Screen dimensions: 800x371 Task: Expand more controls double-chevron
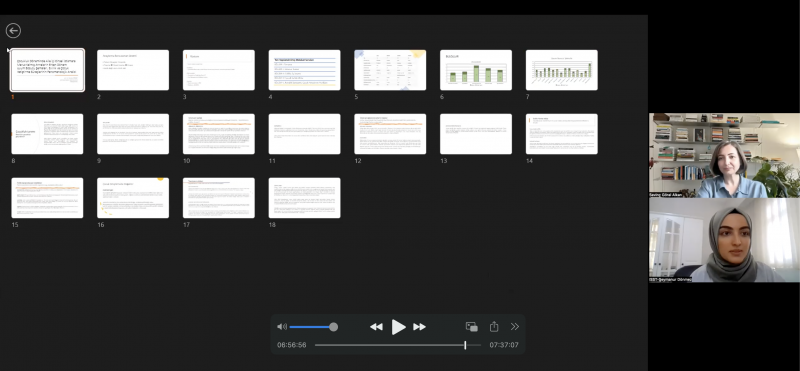pos(515,327)
